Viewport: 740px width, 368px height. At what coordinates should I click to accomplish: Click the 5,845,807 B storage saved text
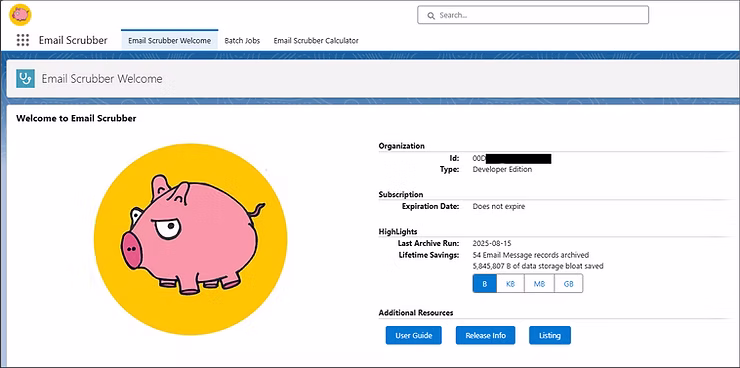[x=538, y=266]
